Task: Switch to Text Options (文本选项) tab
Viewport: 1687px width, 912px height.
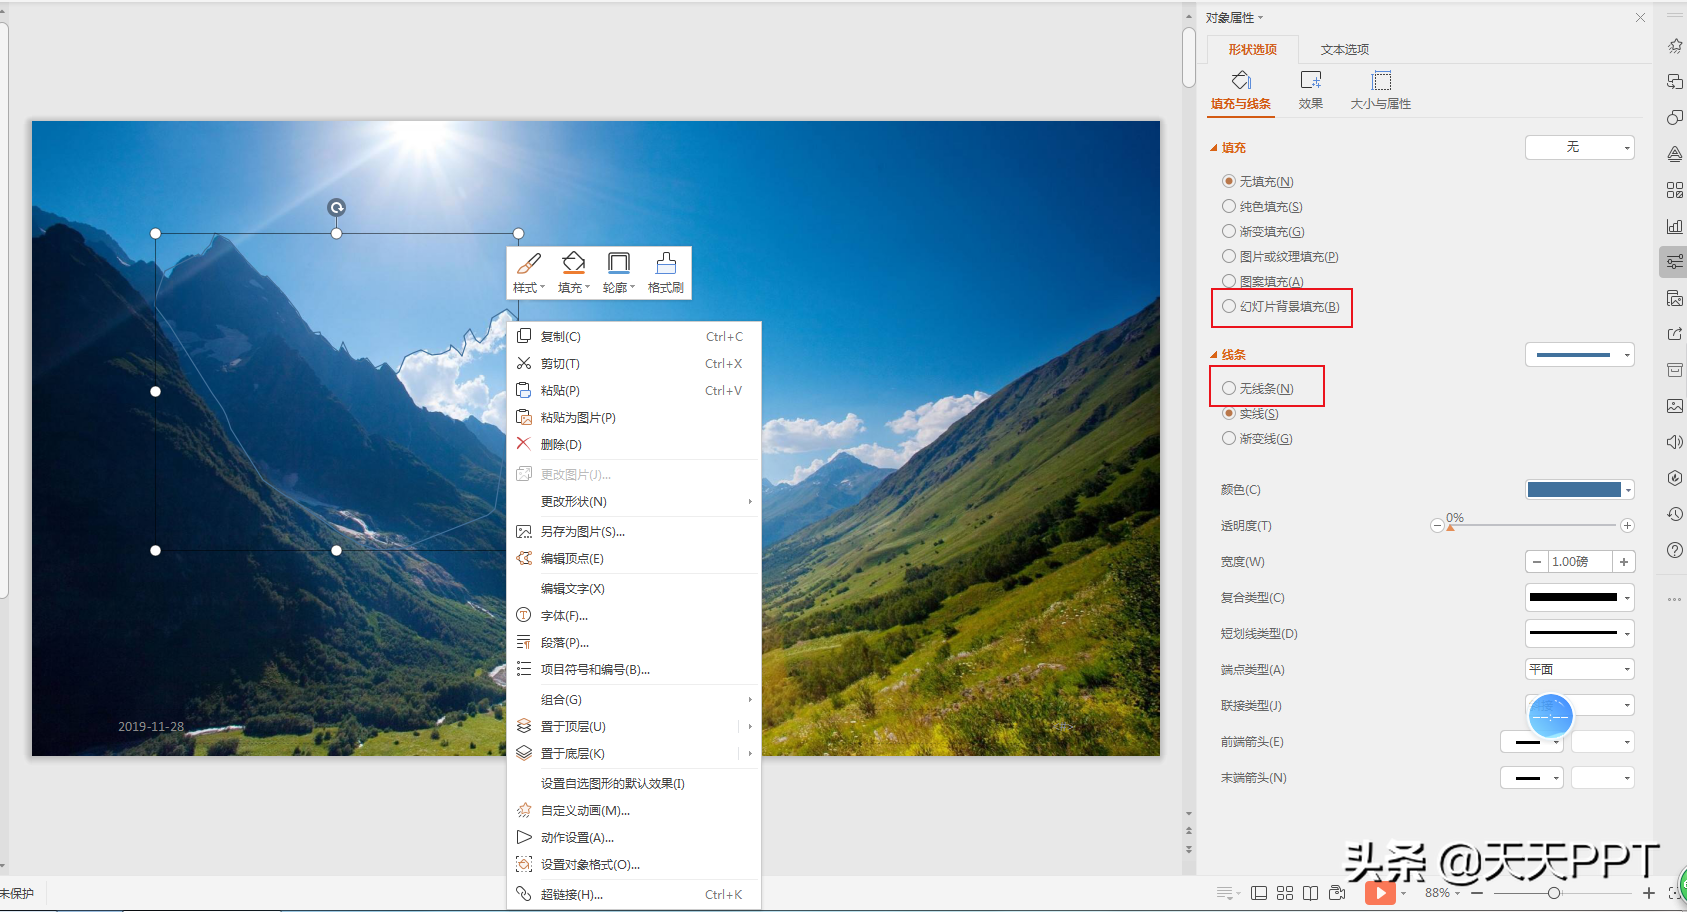Action: (x=1344, y=49)
